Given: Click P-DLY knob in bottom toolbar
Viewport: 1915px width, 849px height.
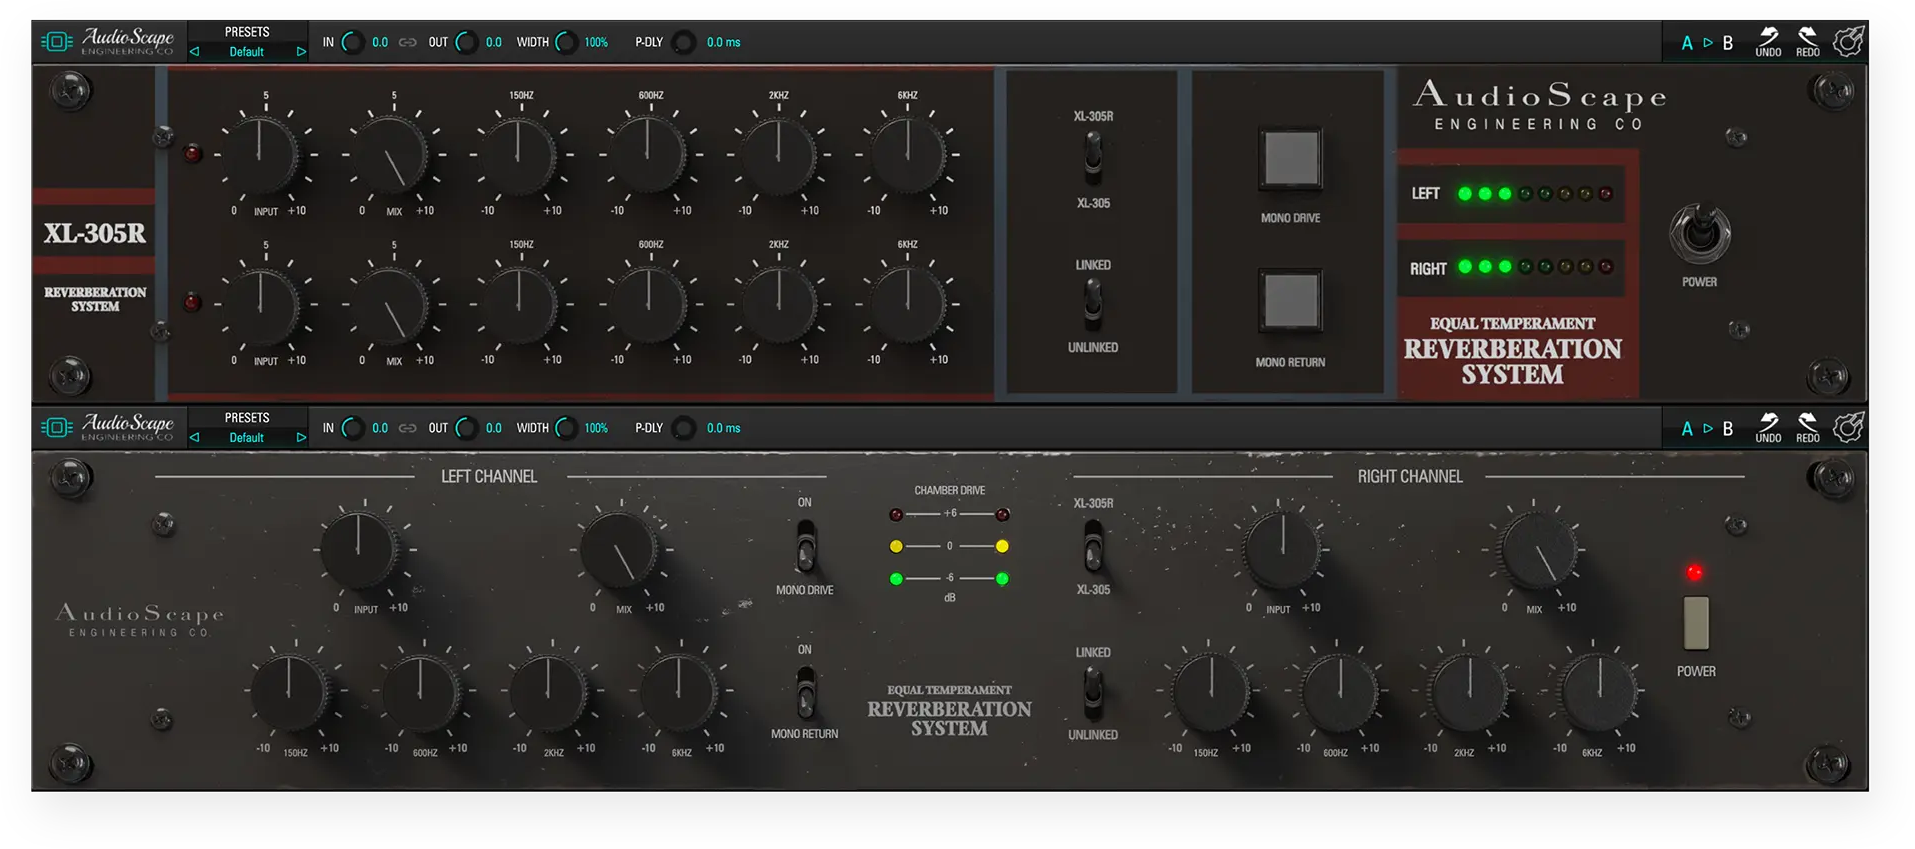Looking at the screenshot, I should (684, 428).
